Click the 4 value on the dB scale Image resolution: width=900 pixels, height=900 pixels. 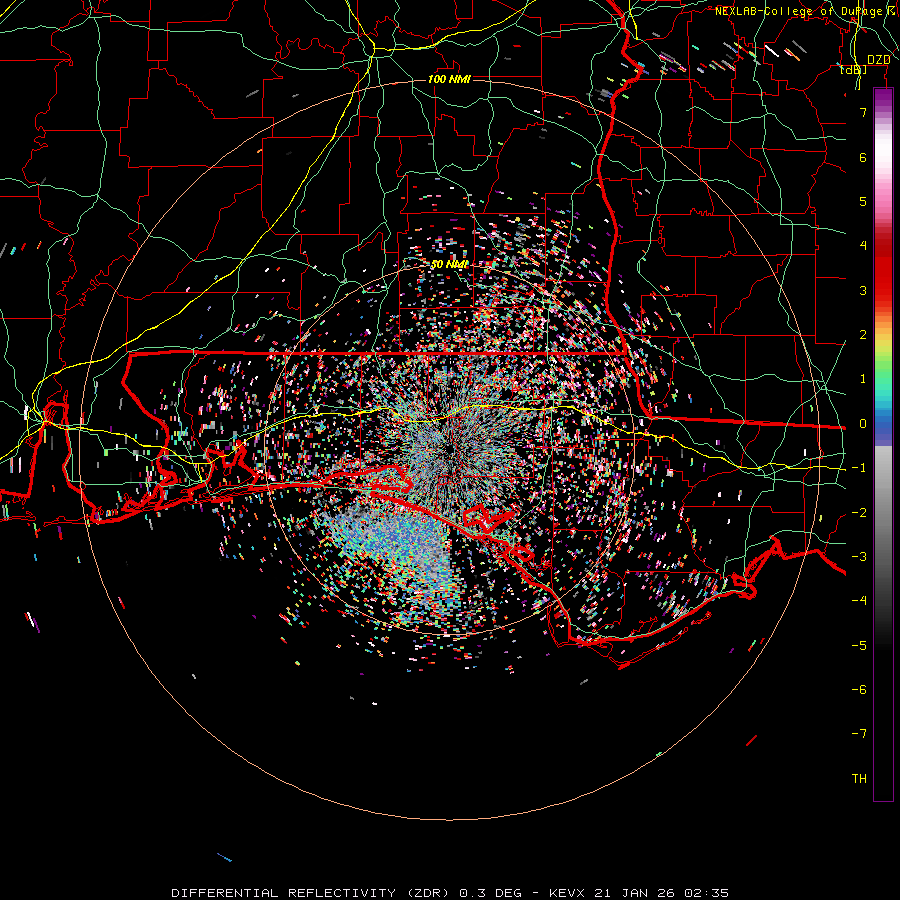pyautogui.click(x=863, y=246)
